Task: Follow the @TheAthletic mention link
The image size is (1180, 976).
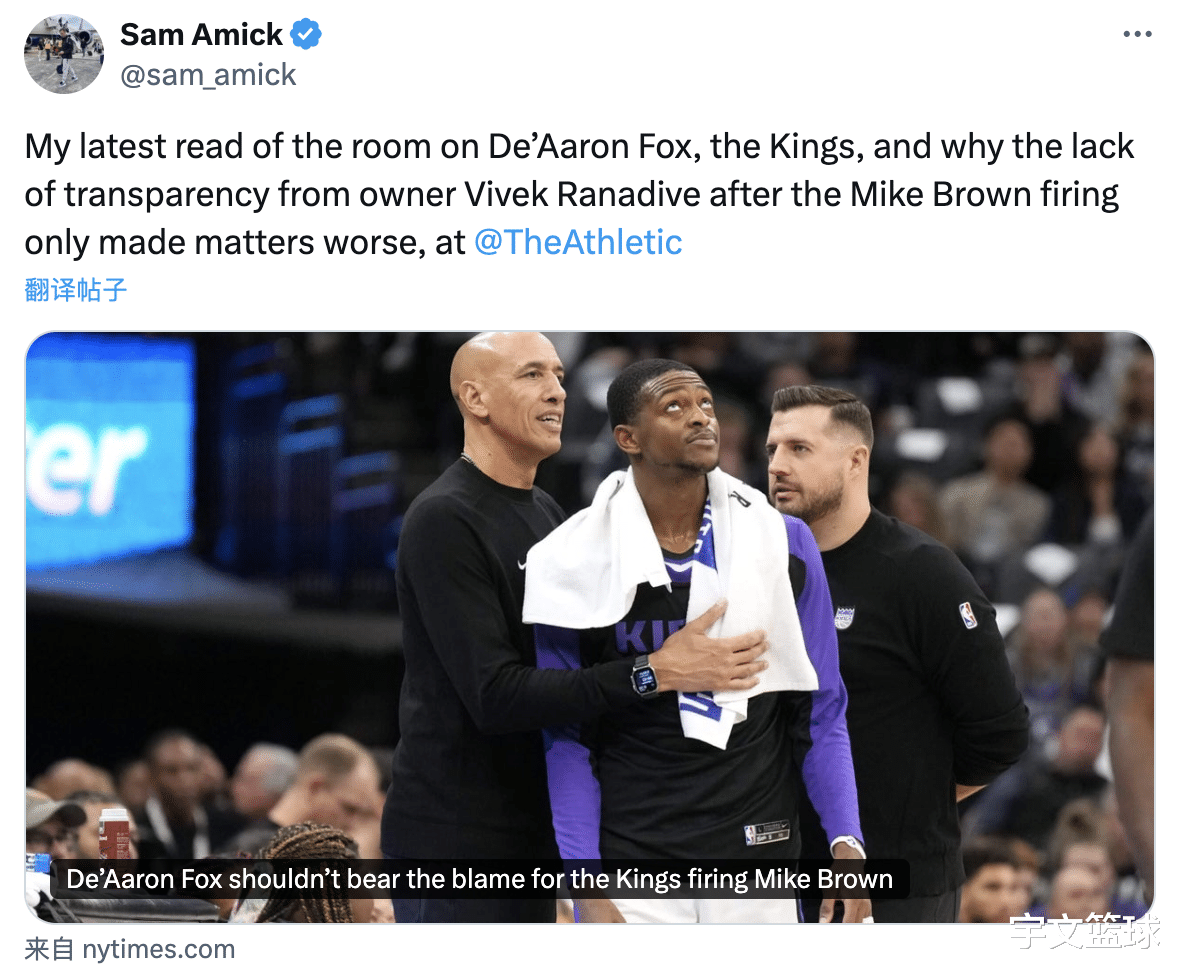Action: point(578,242)
